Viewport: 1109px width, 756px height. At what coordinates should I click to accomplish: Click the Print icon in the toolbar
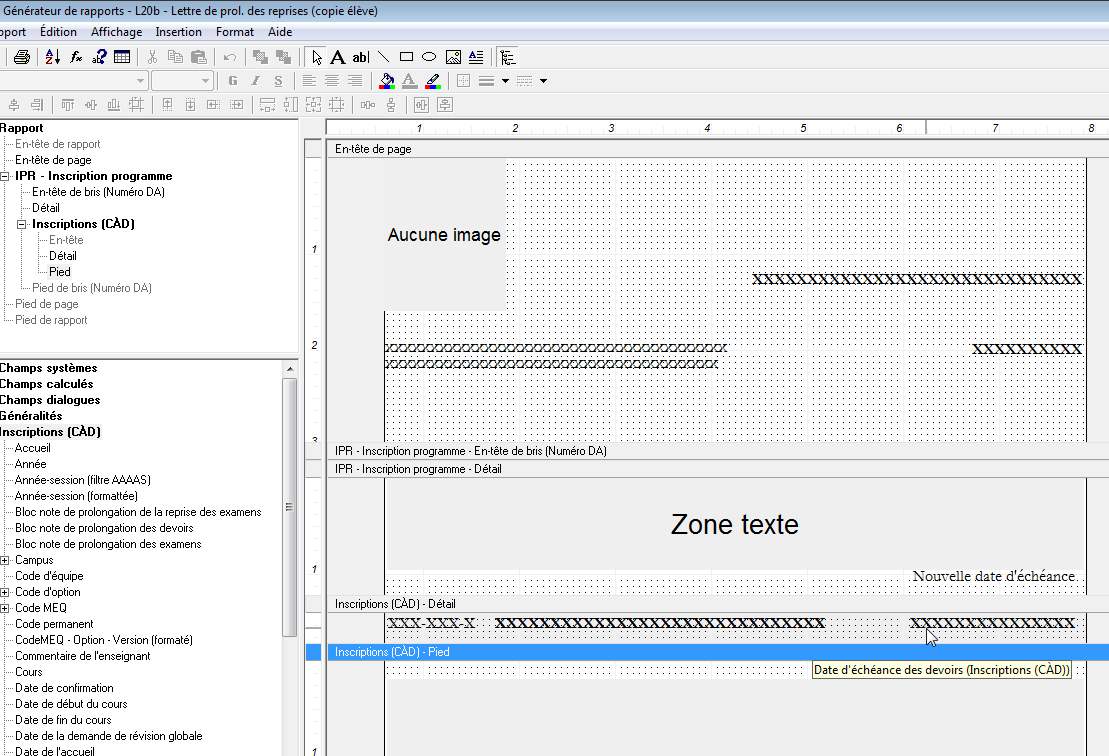pyautogui.click(x=22, y=57)
